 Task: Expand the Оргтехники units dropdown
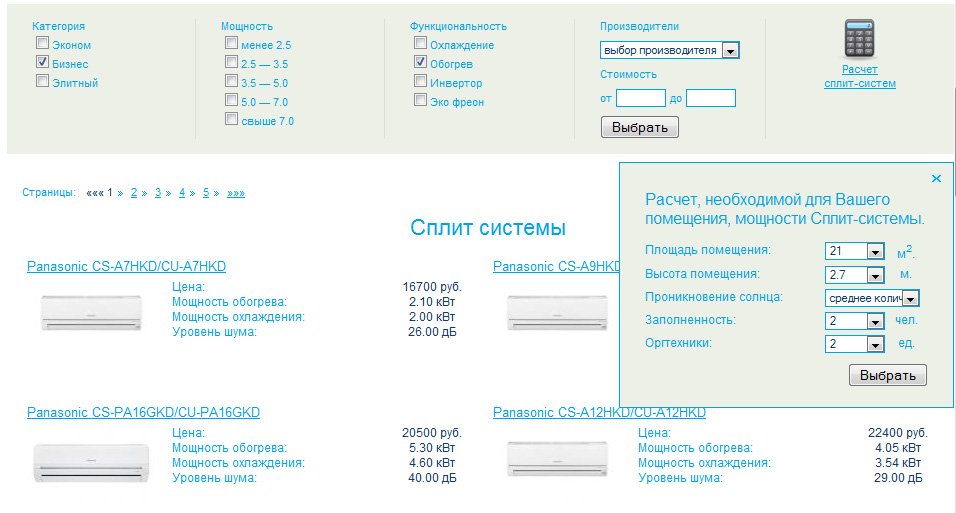click(x=855, y=344)
